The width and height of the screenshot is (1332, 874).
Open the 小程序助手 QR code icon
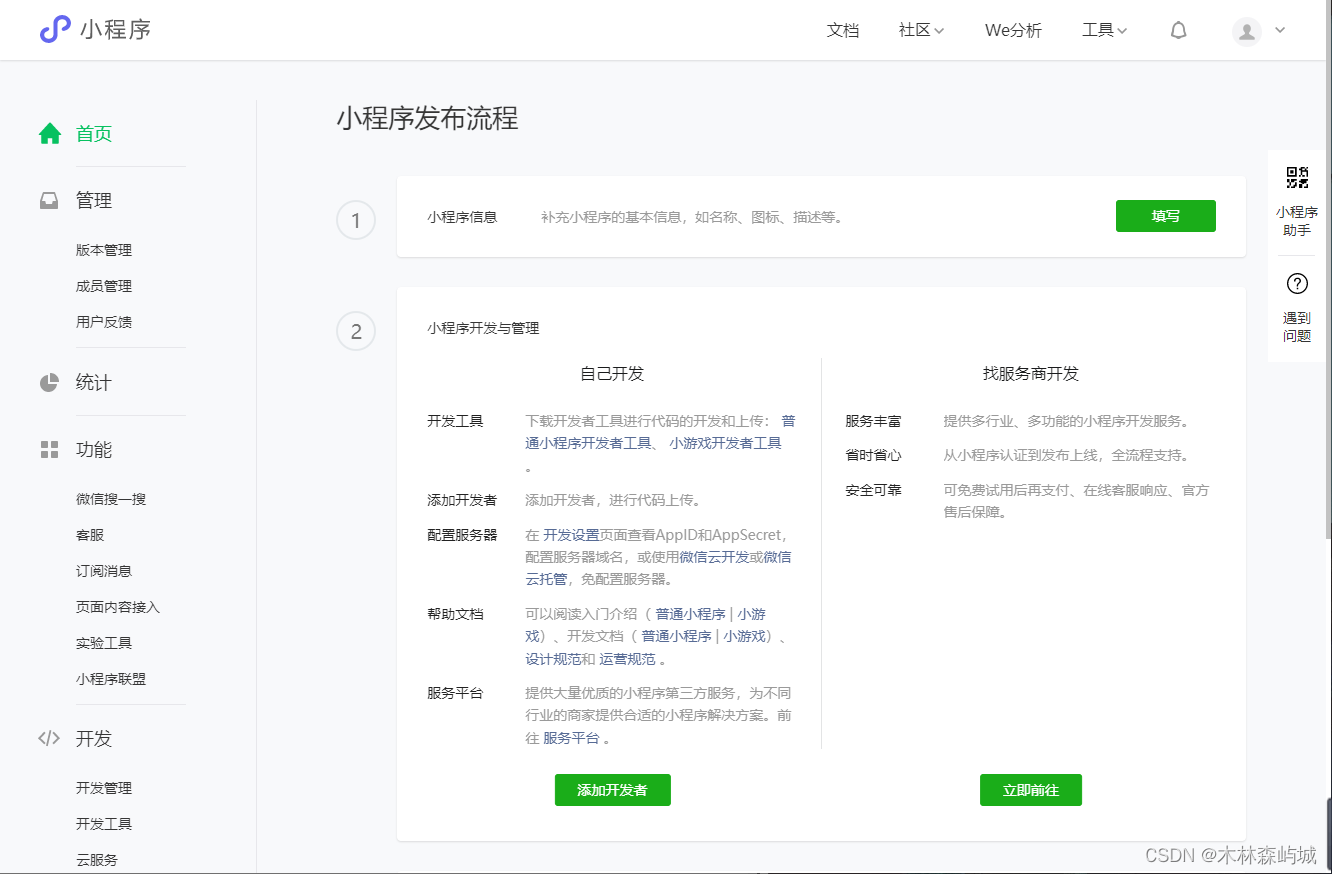(1296, 178)
